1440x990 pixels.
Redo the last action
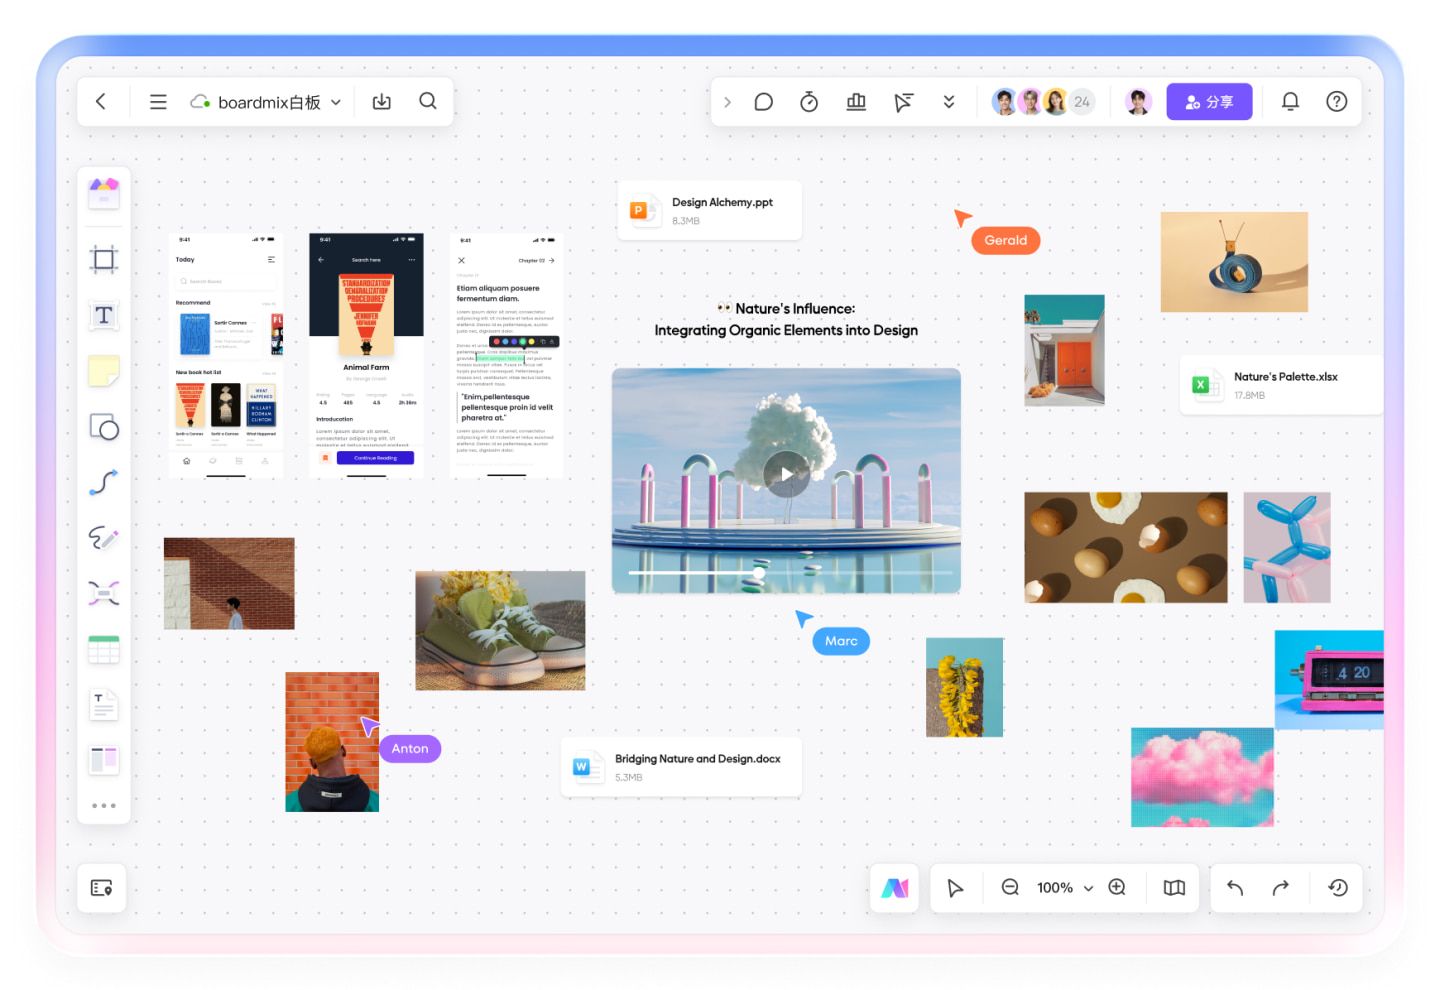1281,888
